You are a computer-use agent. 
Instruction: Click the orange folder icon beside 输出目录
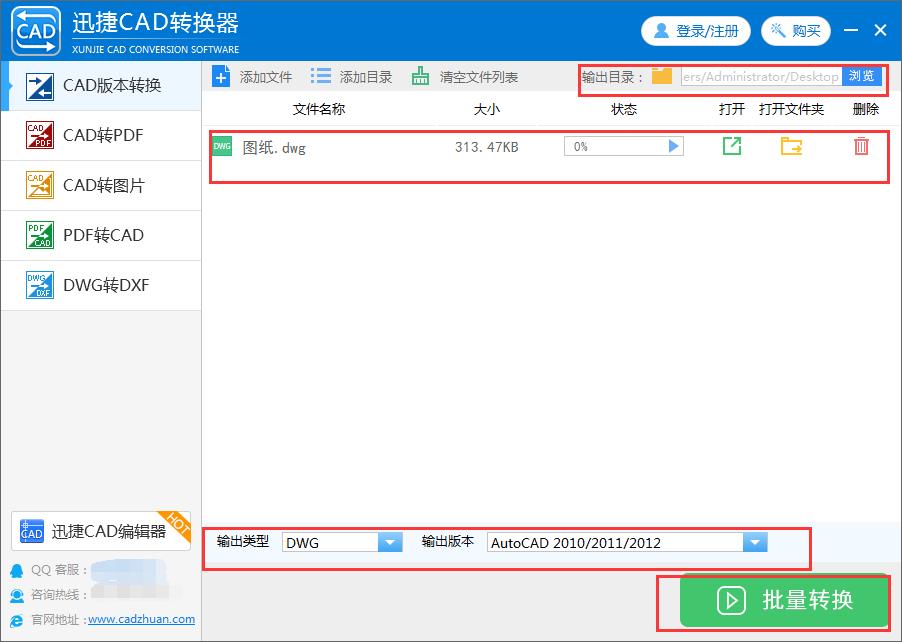click(663, 75)
